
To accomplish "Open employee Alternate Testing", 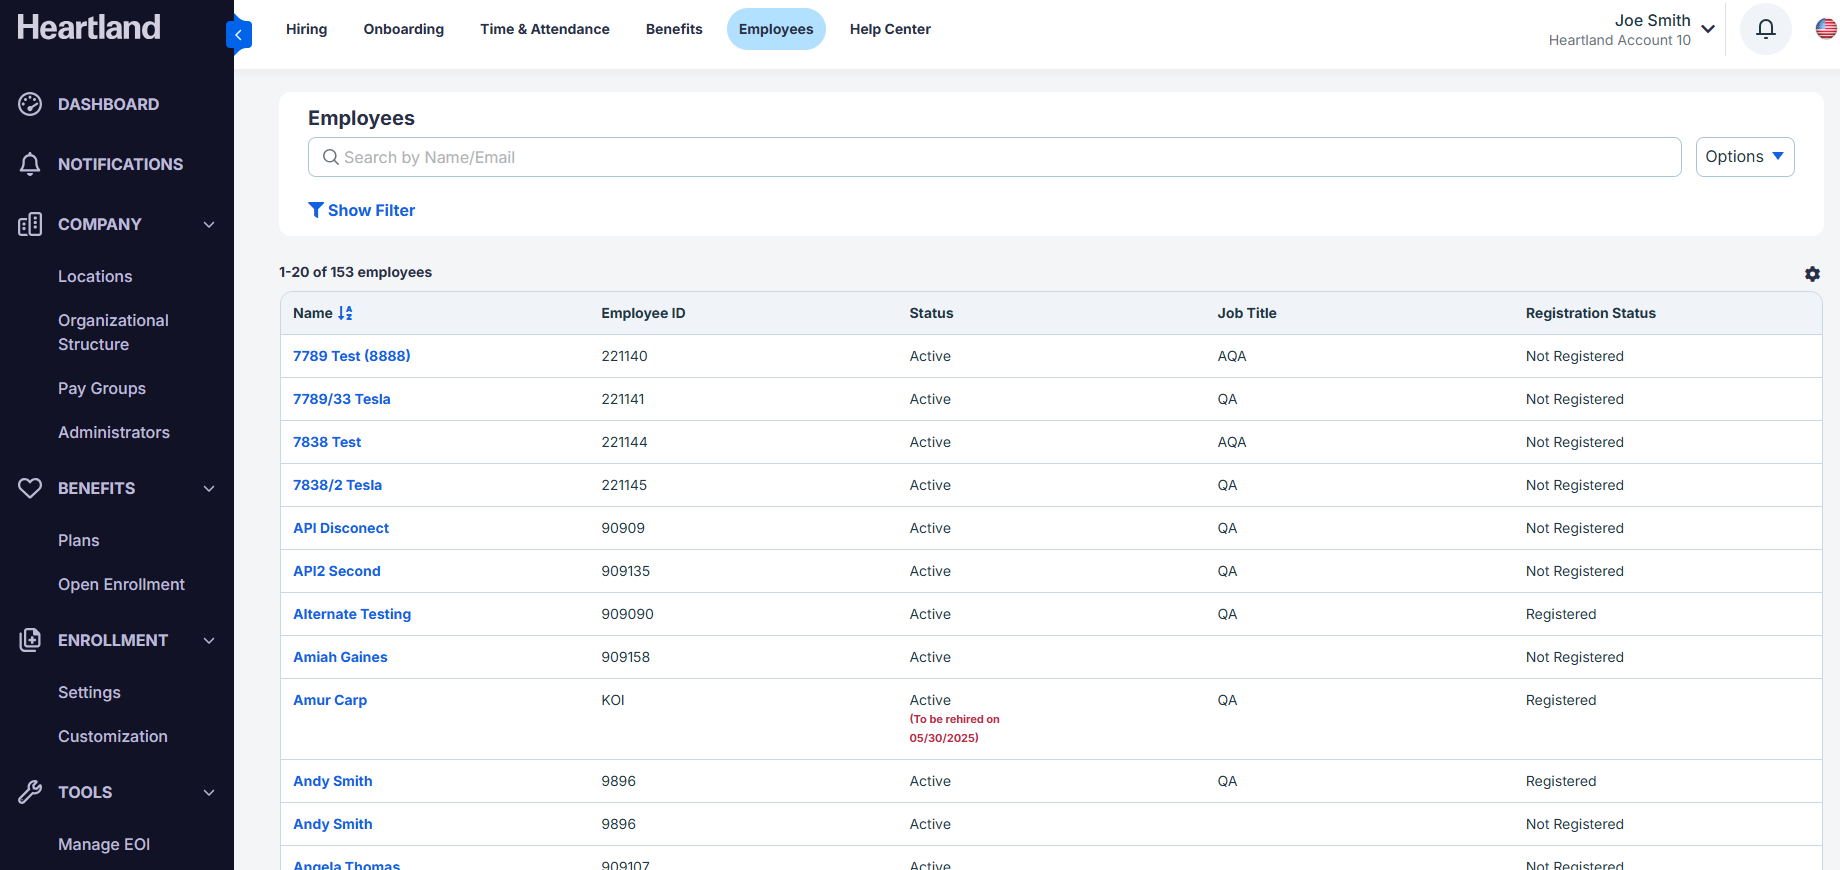I will [x=352, y=614].
